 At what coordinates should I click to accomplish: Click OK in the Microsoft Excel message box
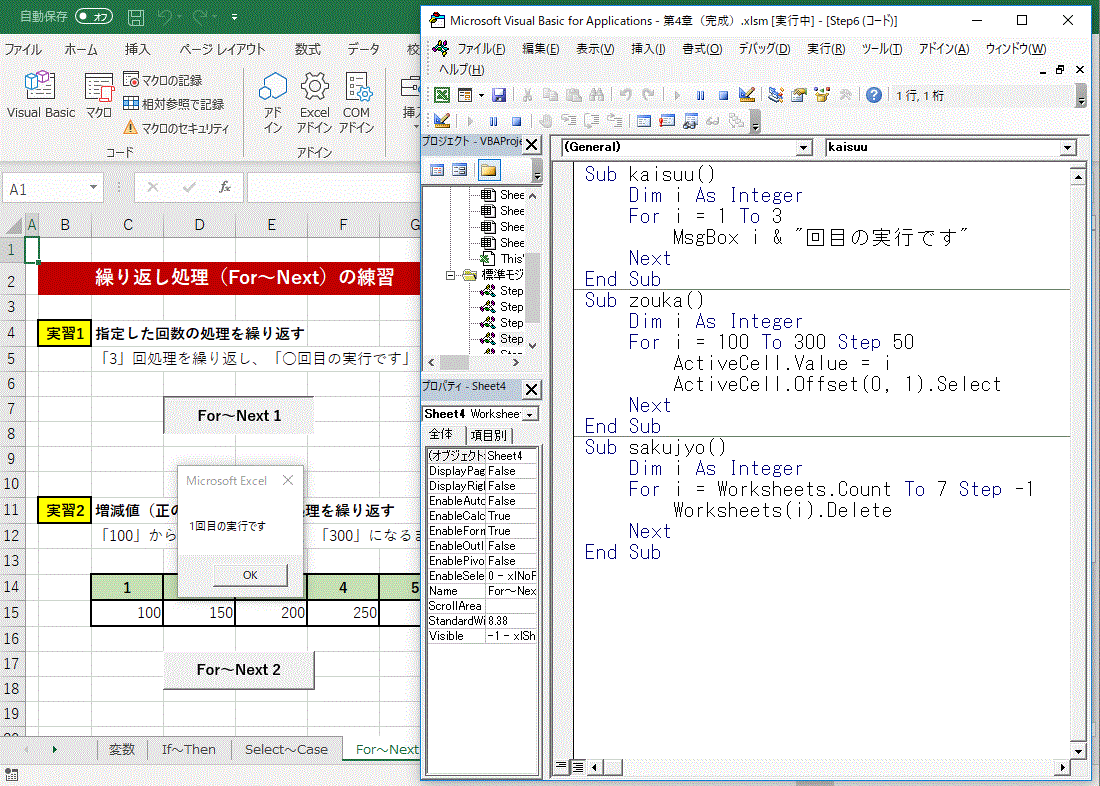click(x=250, y=575)
